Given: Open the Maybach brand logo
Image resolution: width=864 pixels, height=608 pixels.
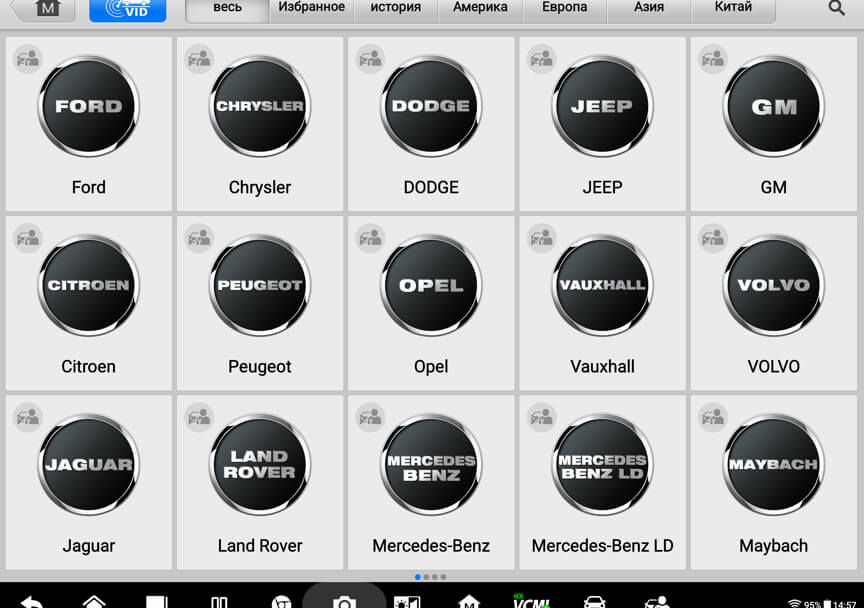Looking at the screenshot, I should tap(774, 464).
